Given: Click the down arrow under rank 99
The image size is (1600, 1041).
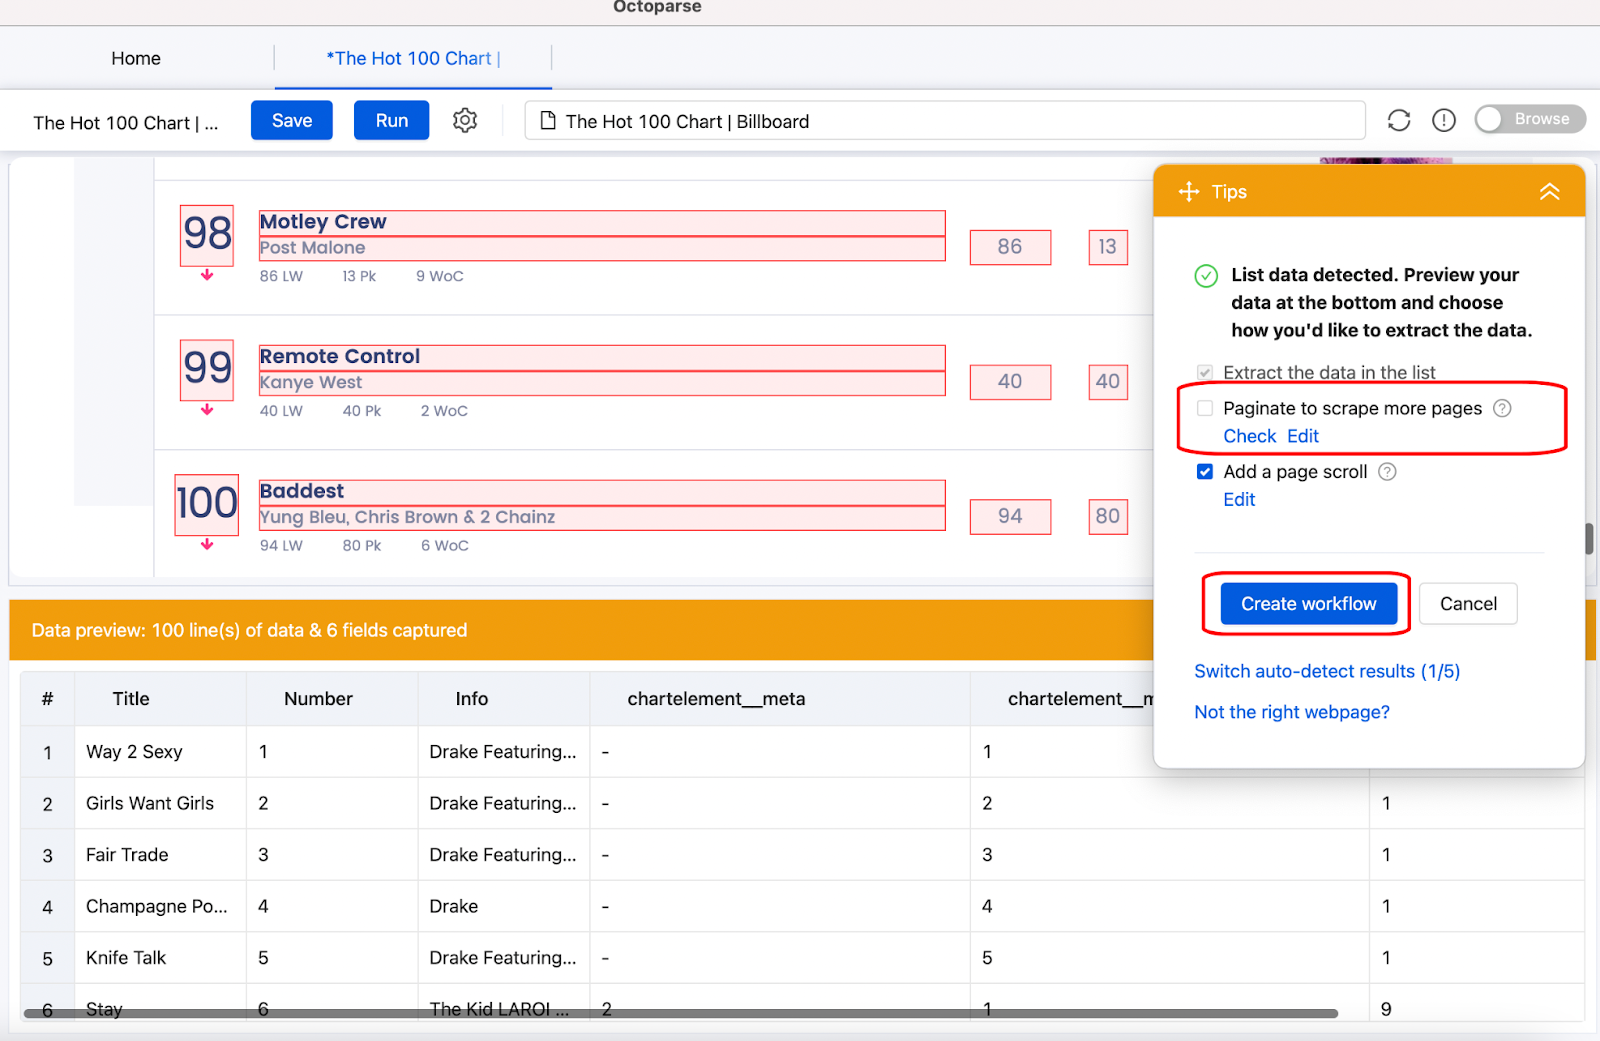Looking at the screenshot, I should tap(207, 410).
